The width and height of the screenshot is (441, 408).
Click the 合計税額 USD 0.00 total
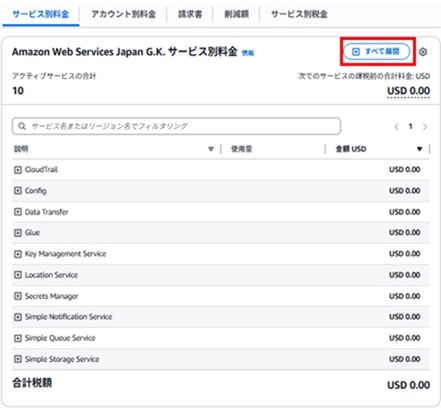point(408,385)
